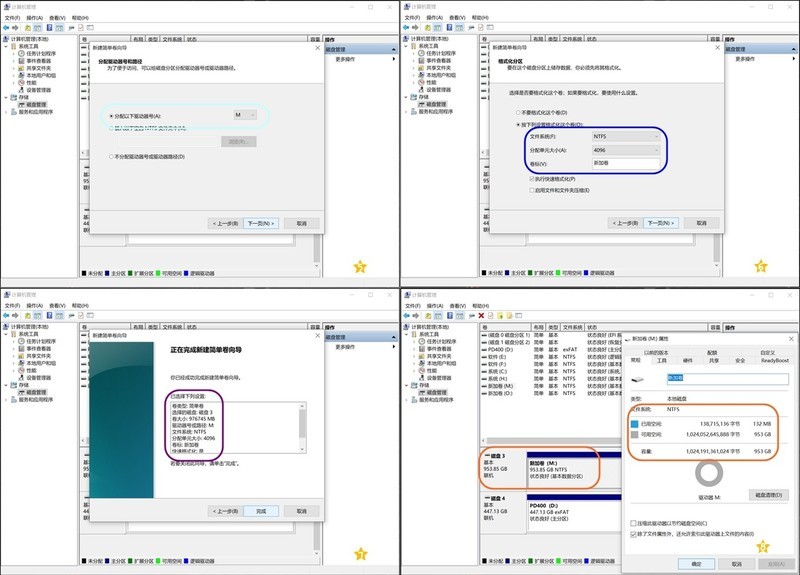Screen dimensions: 800x575
Task: Collapse the 磁盘管理 actions header in the drive-letter wizard window
Action: [393, 49]
